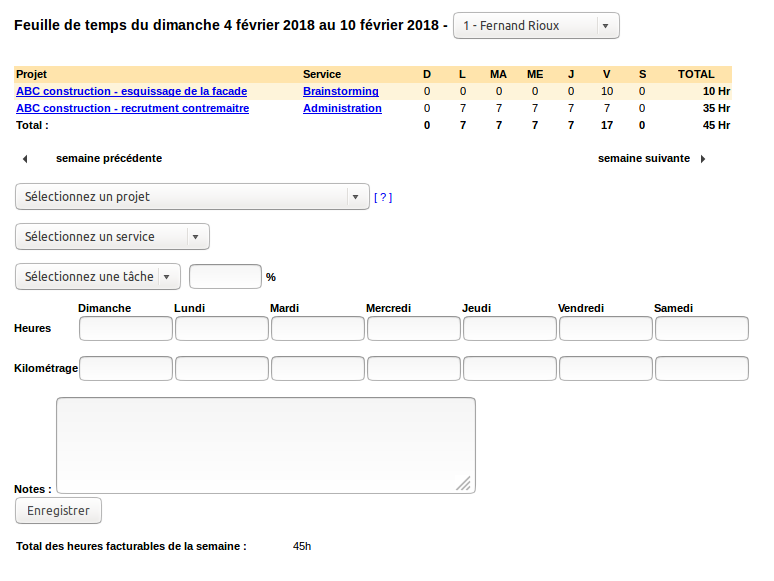Open ABC construction - esquissage de la facade
Image resolution: width=774 pixels, height=581 pixels.
(131, 91)
